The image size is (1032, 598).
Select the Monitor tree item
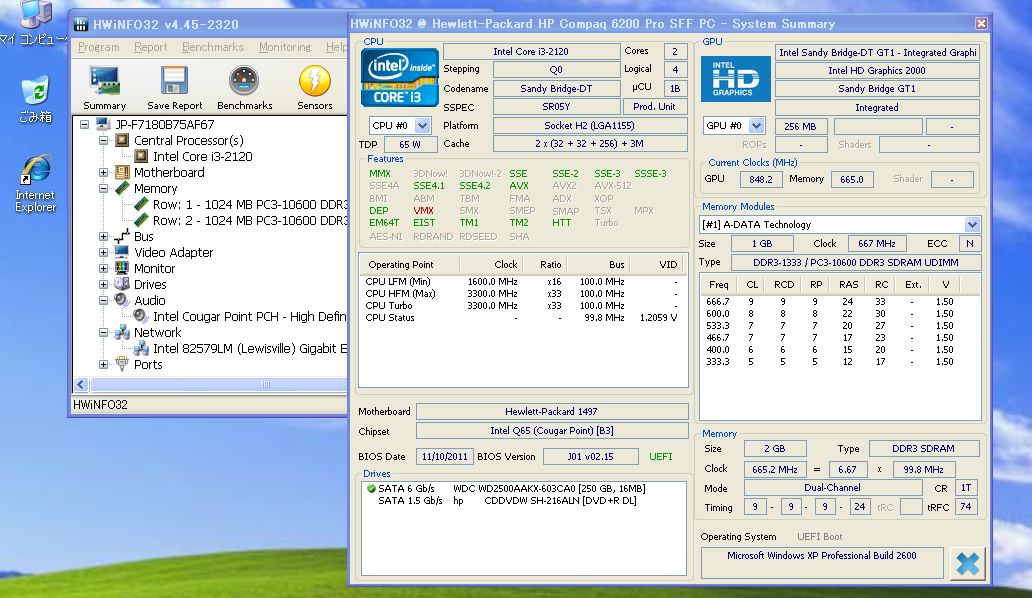pos(154,268)
